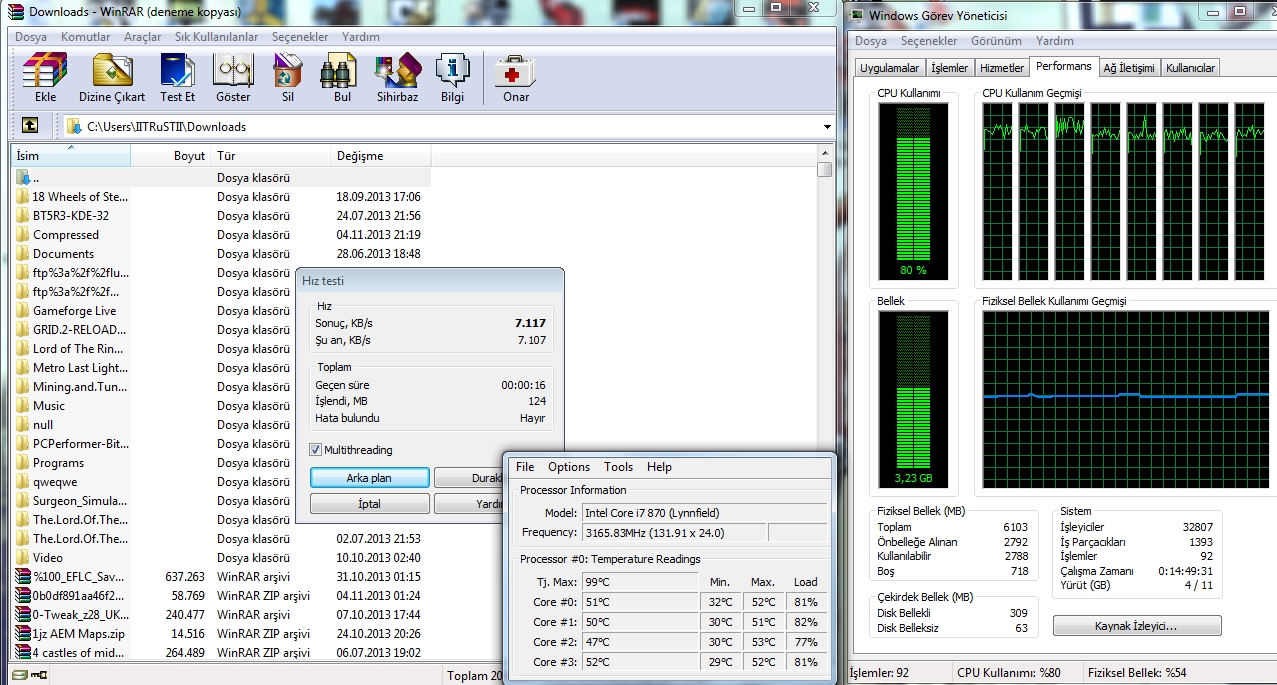Screen dimensions: 1277x685
Task: Select the BT5R3-KDE-32 folder icon
Action: [x=23, y=216]
